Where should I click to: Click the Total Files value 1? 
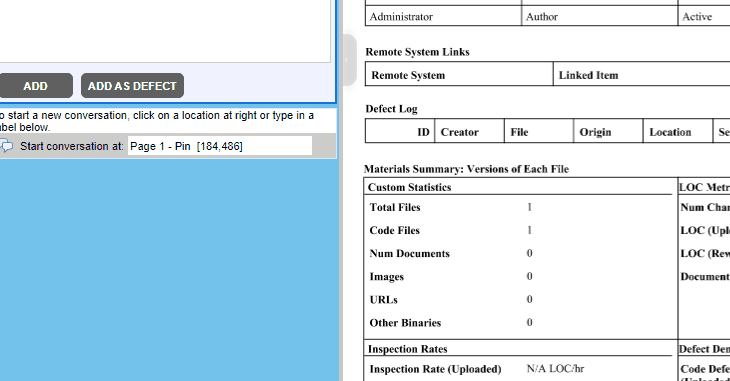pos(529,207)
